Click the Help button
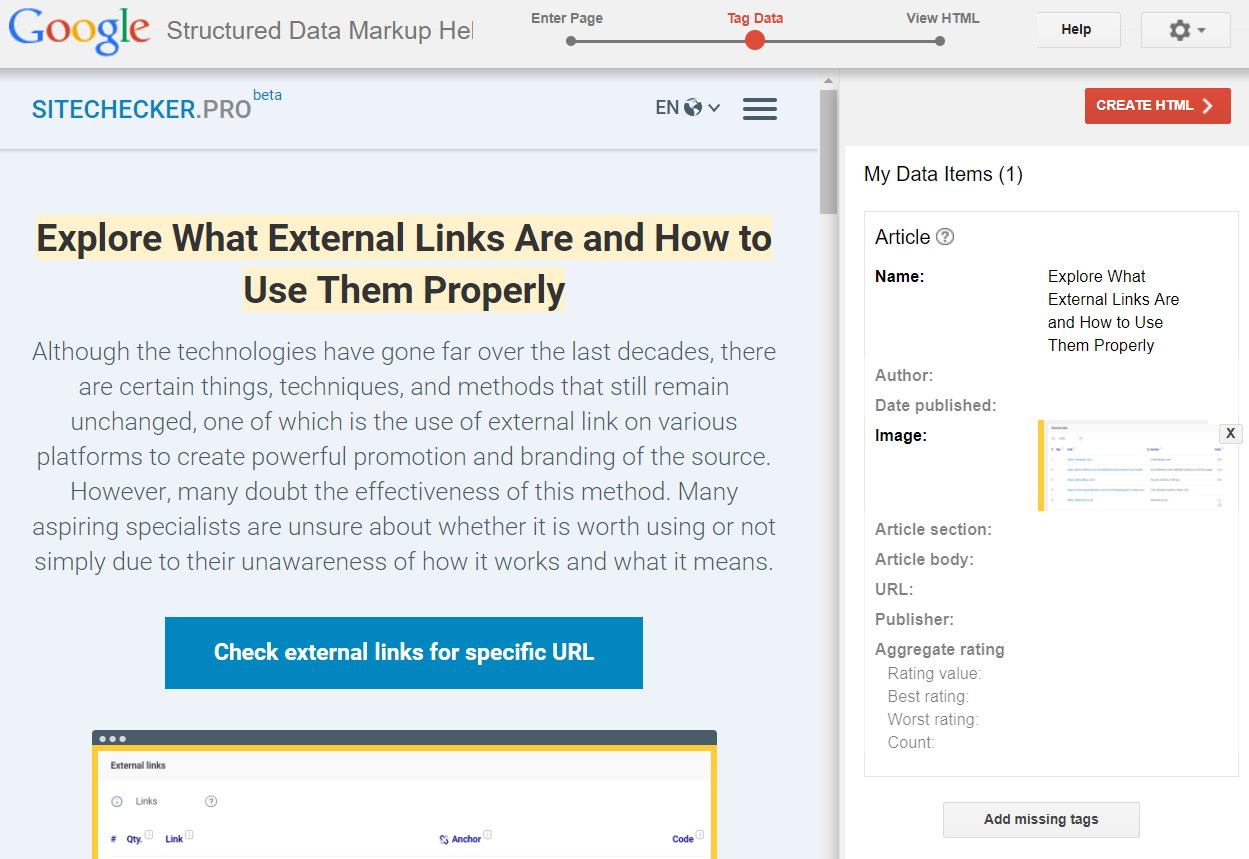1249x859 pixels. pyautogui.click(x=1076, y=30)
